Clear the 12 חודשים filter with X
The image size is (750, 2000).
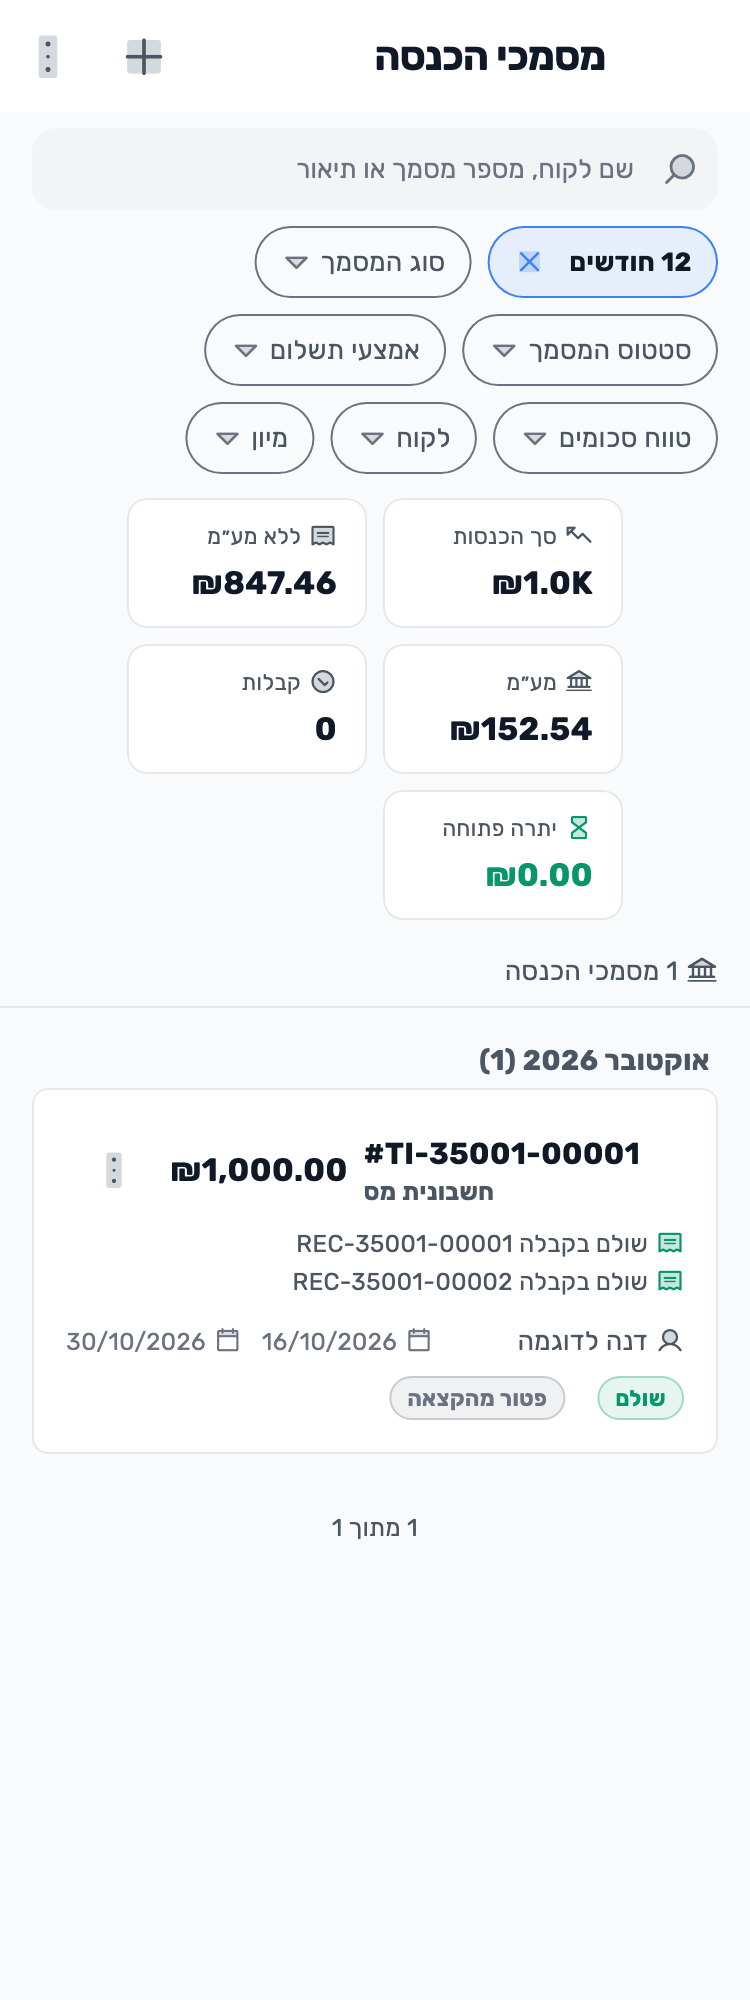[x=529, y=262]
